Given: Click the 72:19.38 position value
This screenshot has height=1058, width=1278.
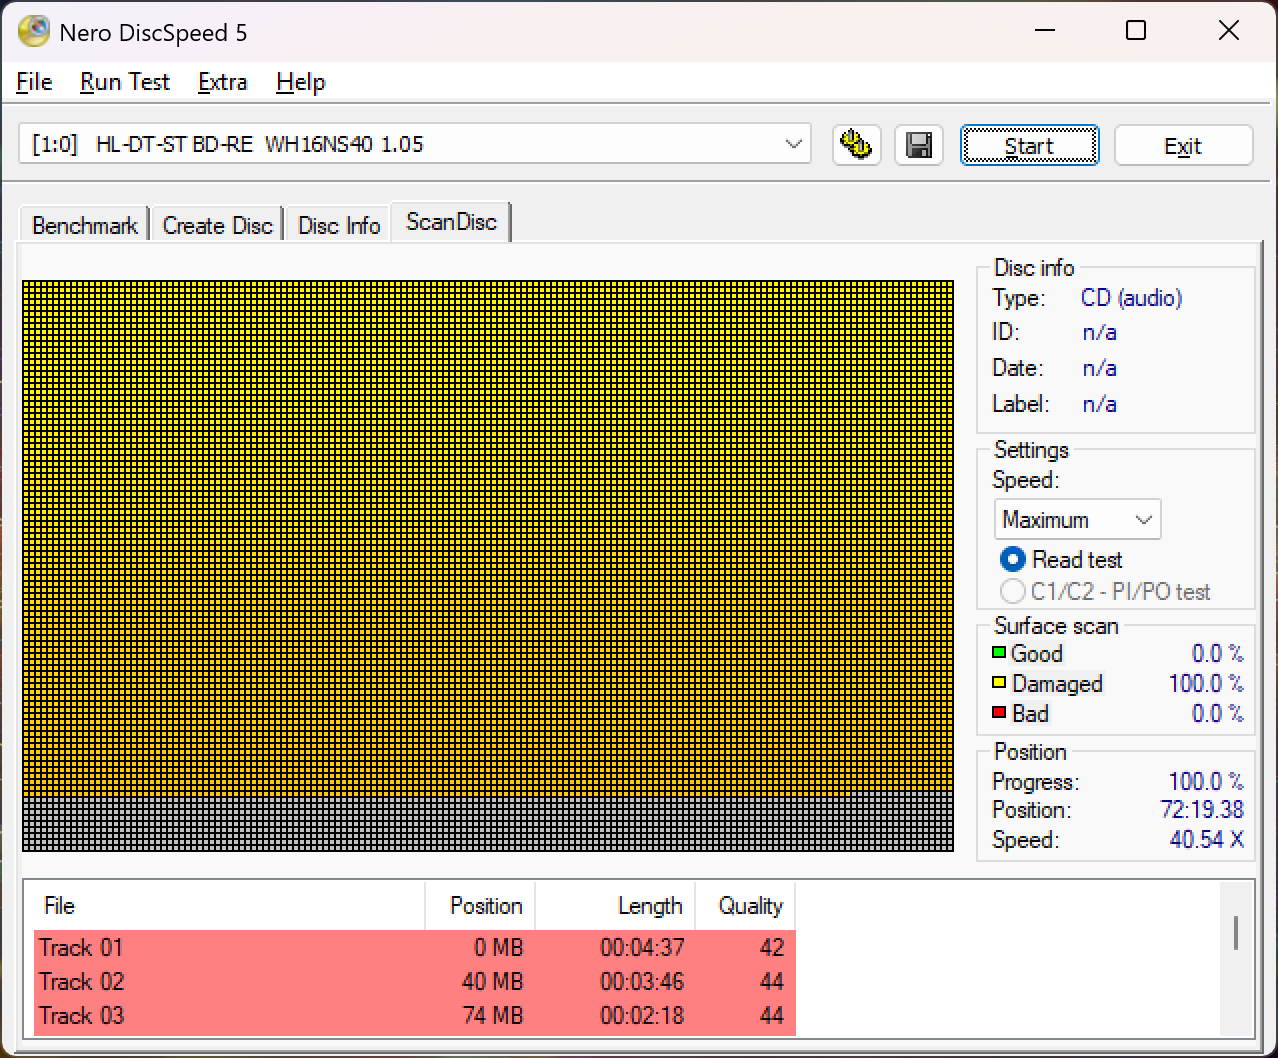Looking at the screenshot, I should tap(1202, 810).
